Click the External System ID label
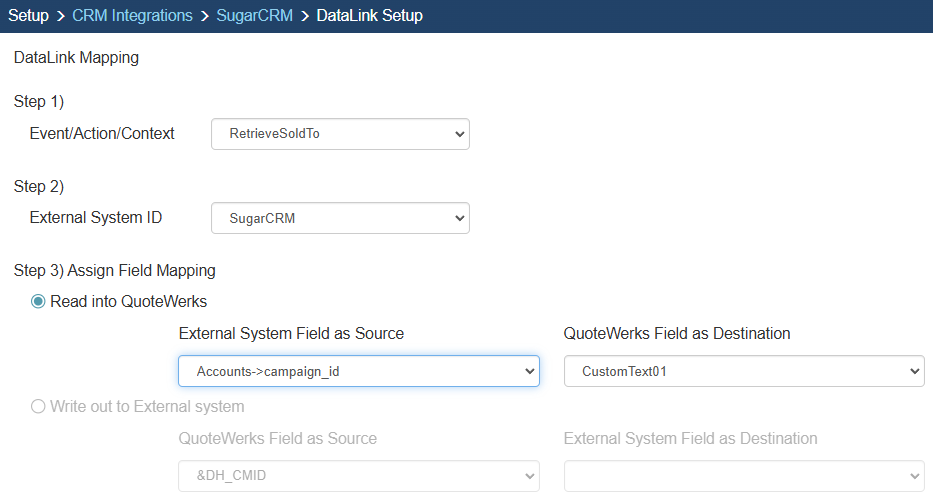Screen dimensions: 933x503 click(96, 218)
